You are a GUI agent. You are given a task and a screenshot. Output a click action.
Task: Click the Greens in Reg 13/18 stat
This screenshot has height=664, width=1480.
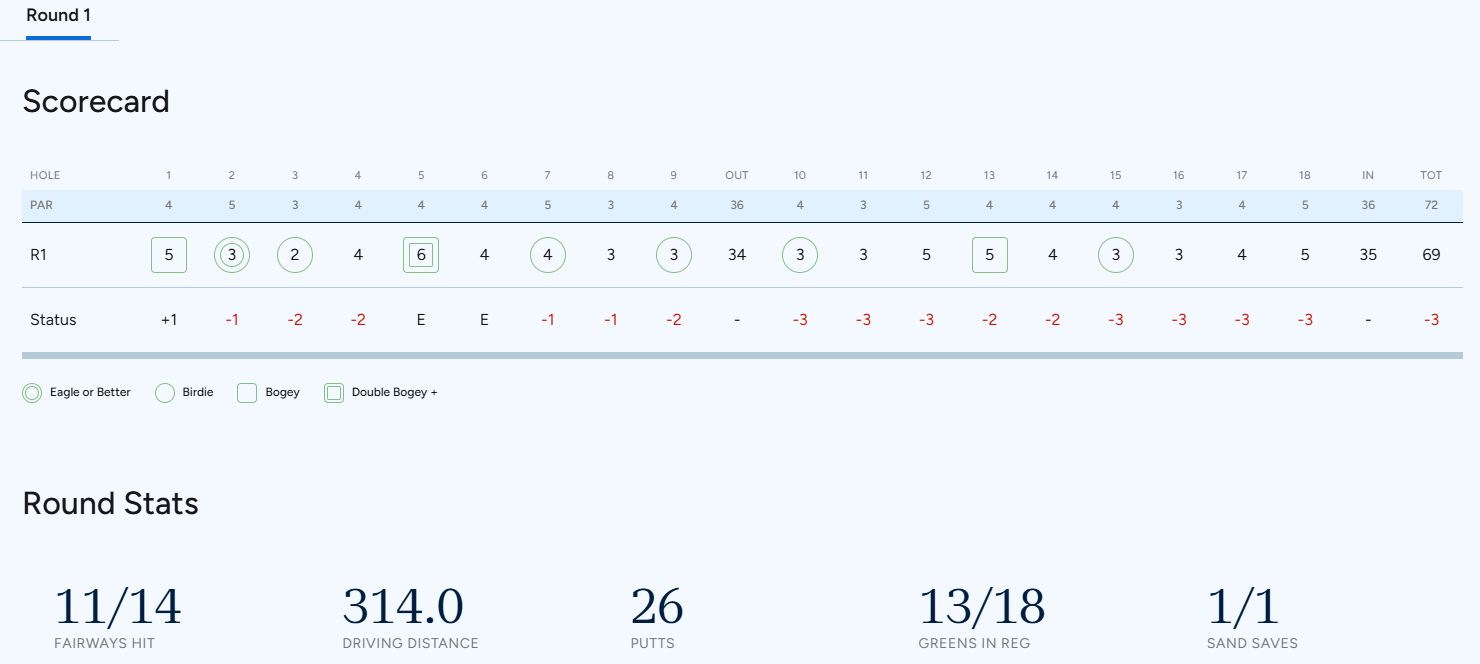pyautogui.click(x=982, y=617)
